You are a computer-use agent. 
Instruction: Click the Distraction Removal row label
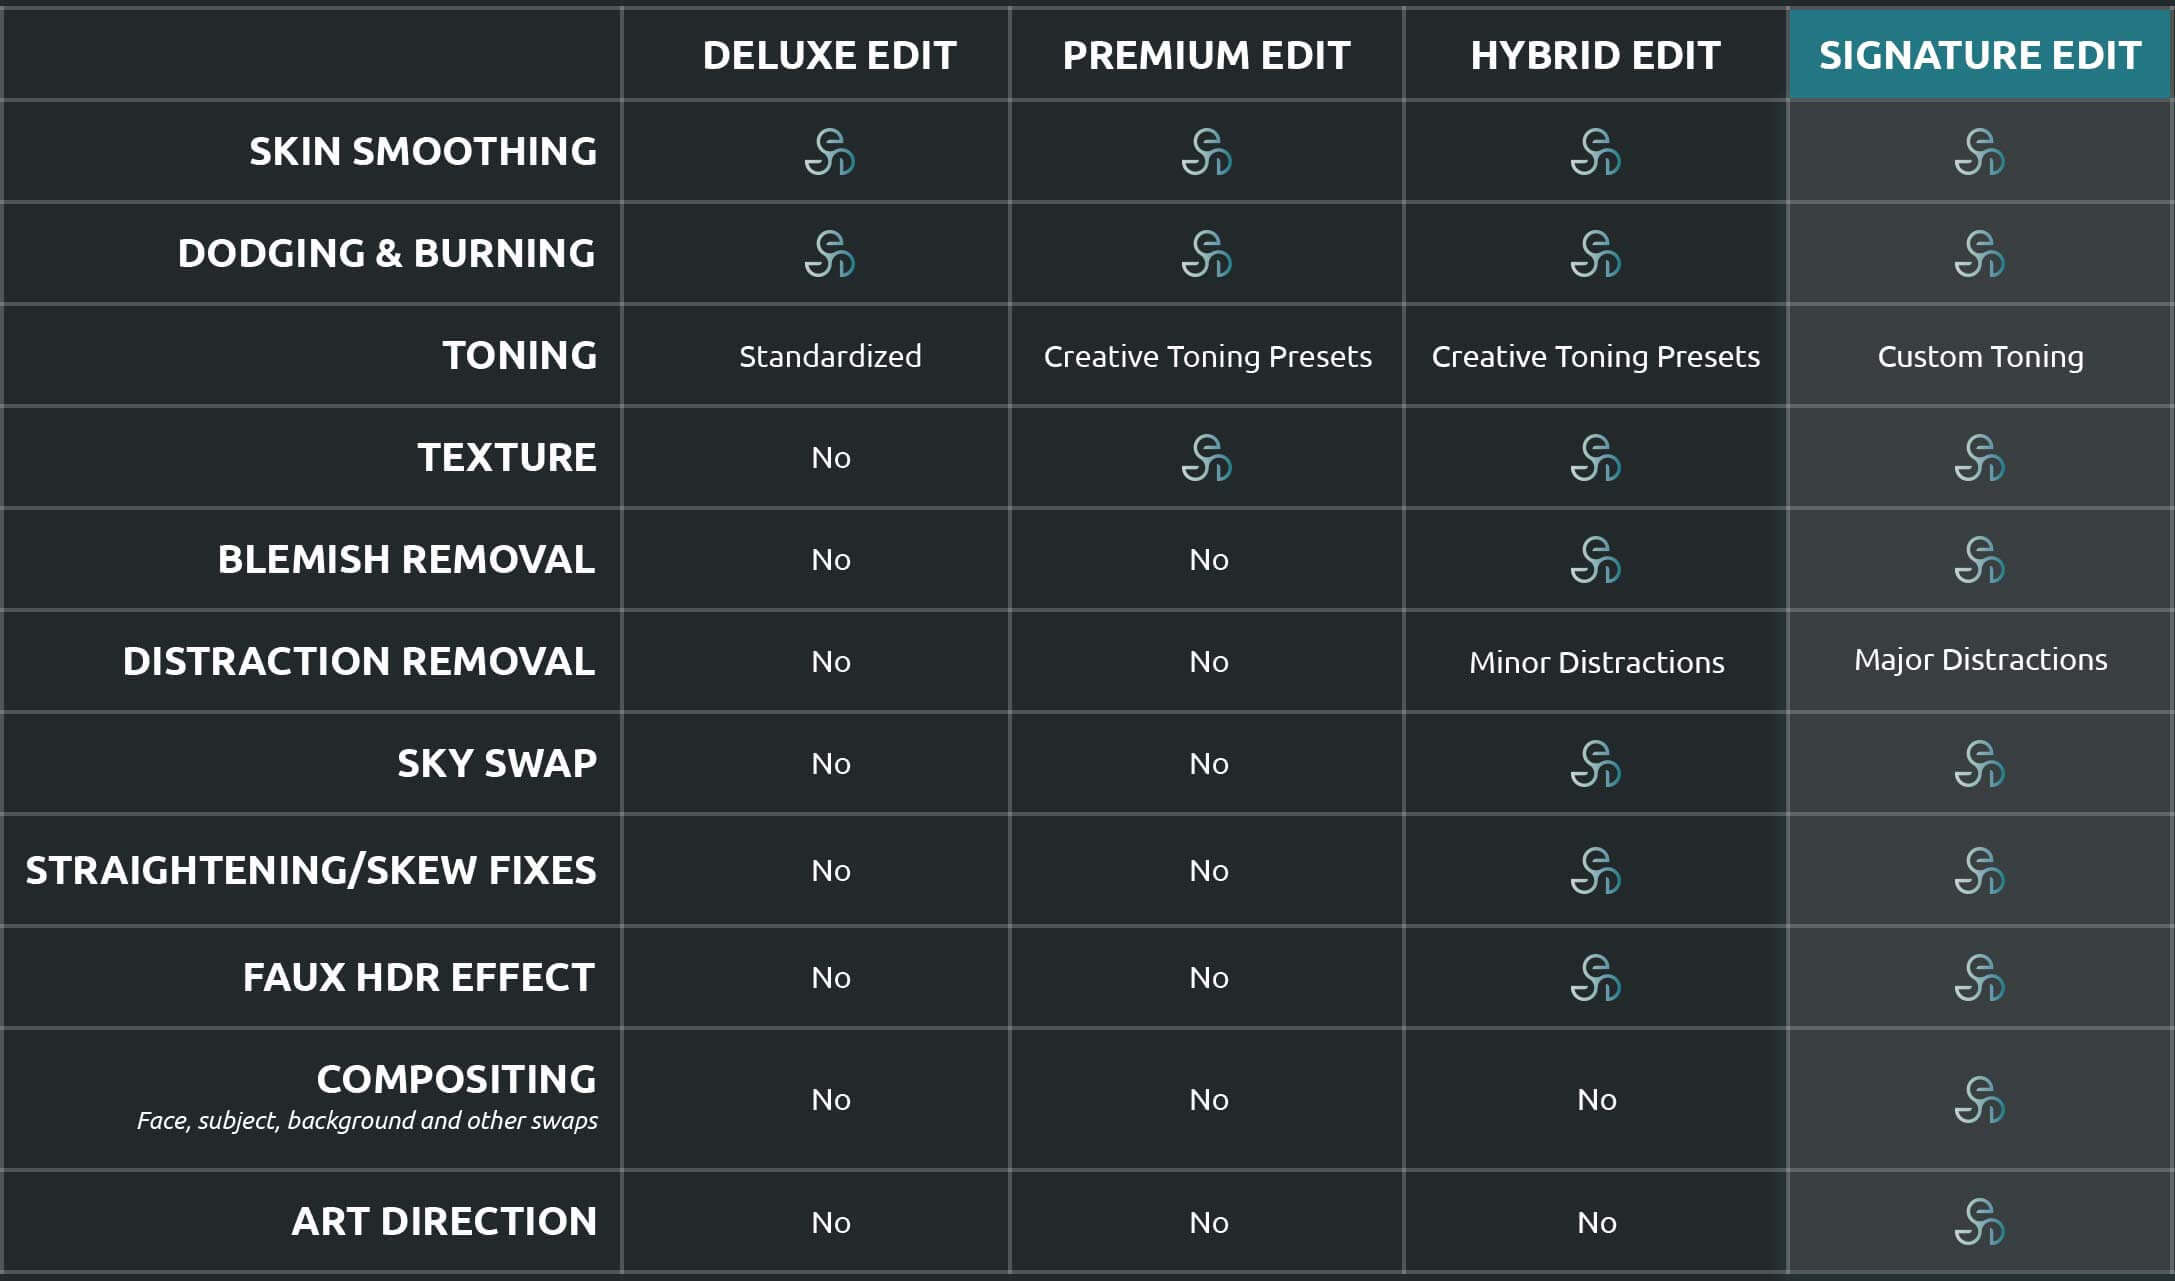(359, 661)
